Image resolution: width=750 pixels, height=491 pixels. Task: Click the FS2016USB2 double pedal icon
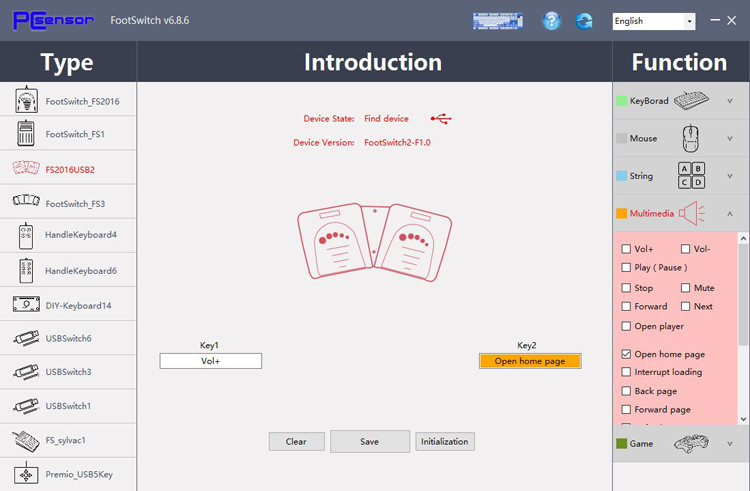tap(26, 168)
